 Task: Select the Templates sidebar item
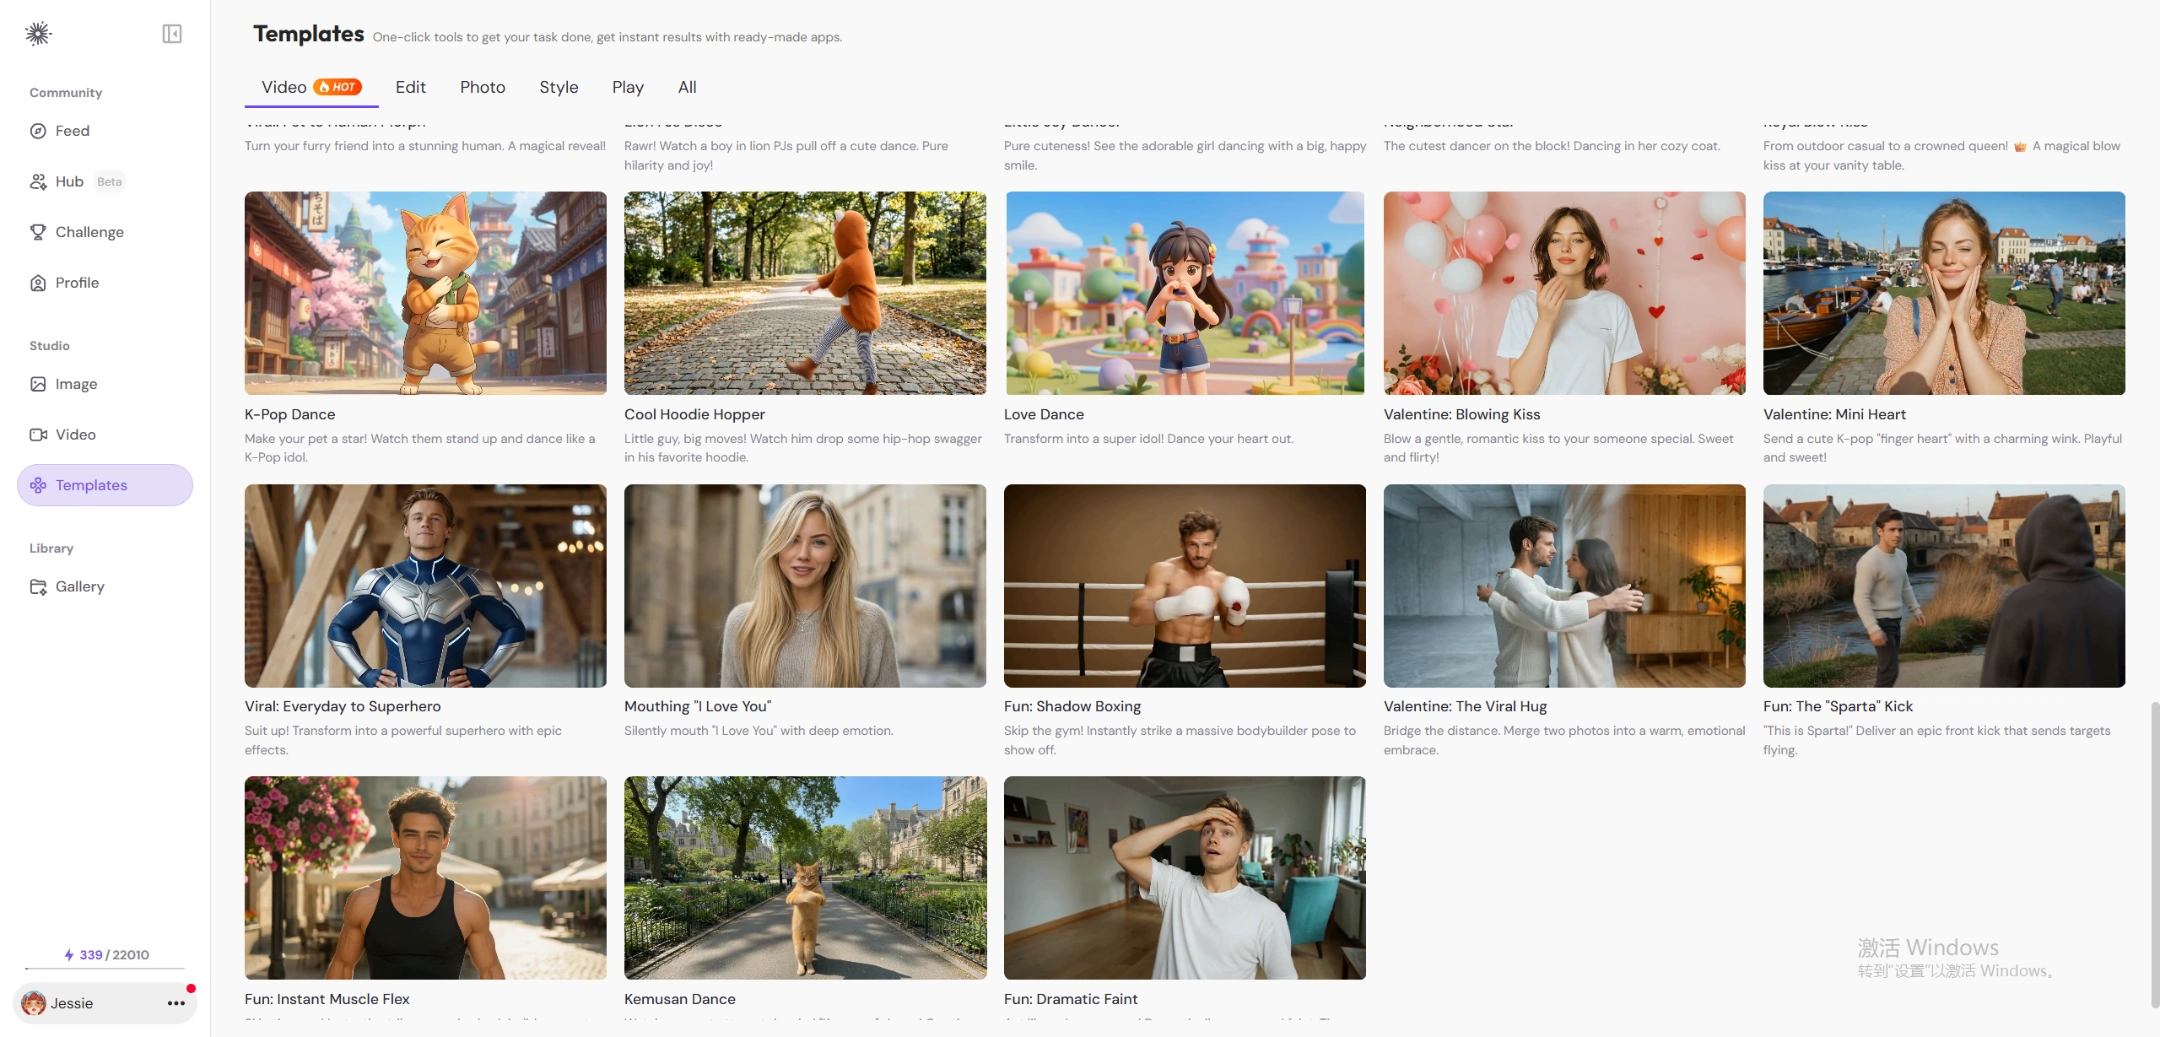[x=90, y=485]
